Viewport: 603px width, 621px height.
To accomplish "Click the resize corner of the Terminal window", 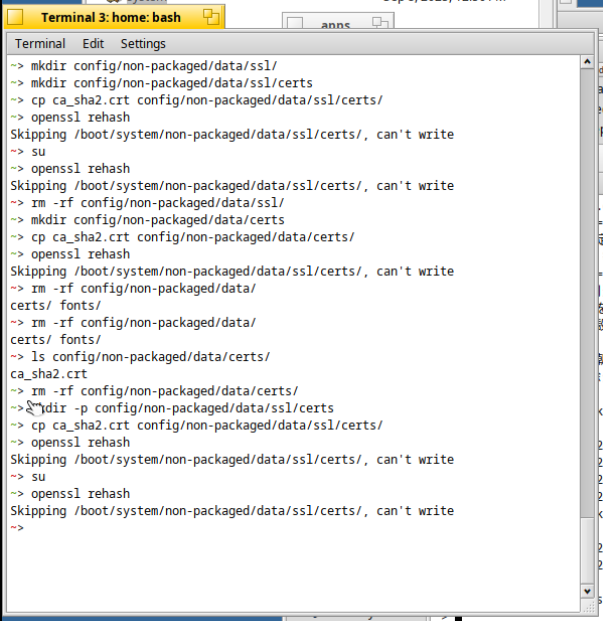I will (x=588, y=609).
